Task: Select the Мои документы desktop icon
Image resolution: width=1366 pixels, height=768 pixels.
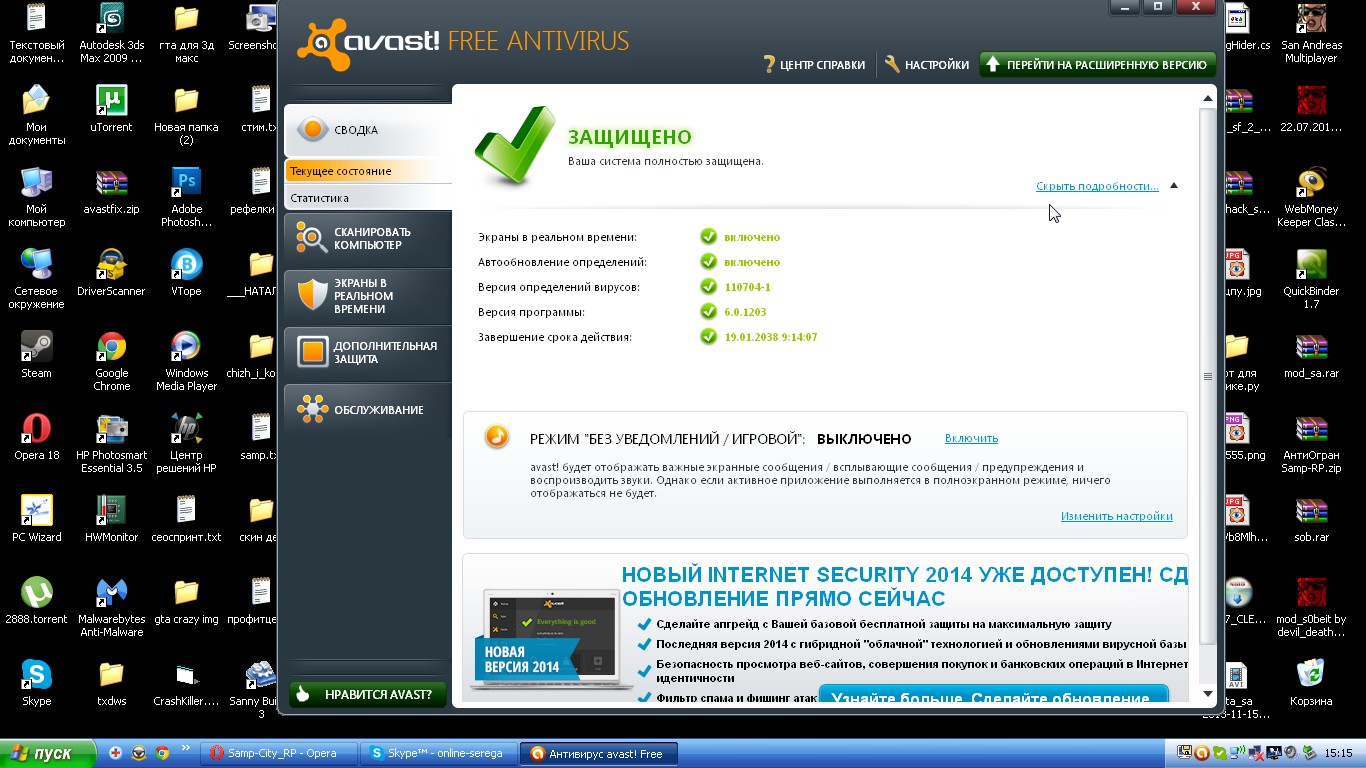Action: click(37, 114)
